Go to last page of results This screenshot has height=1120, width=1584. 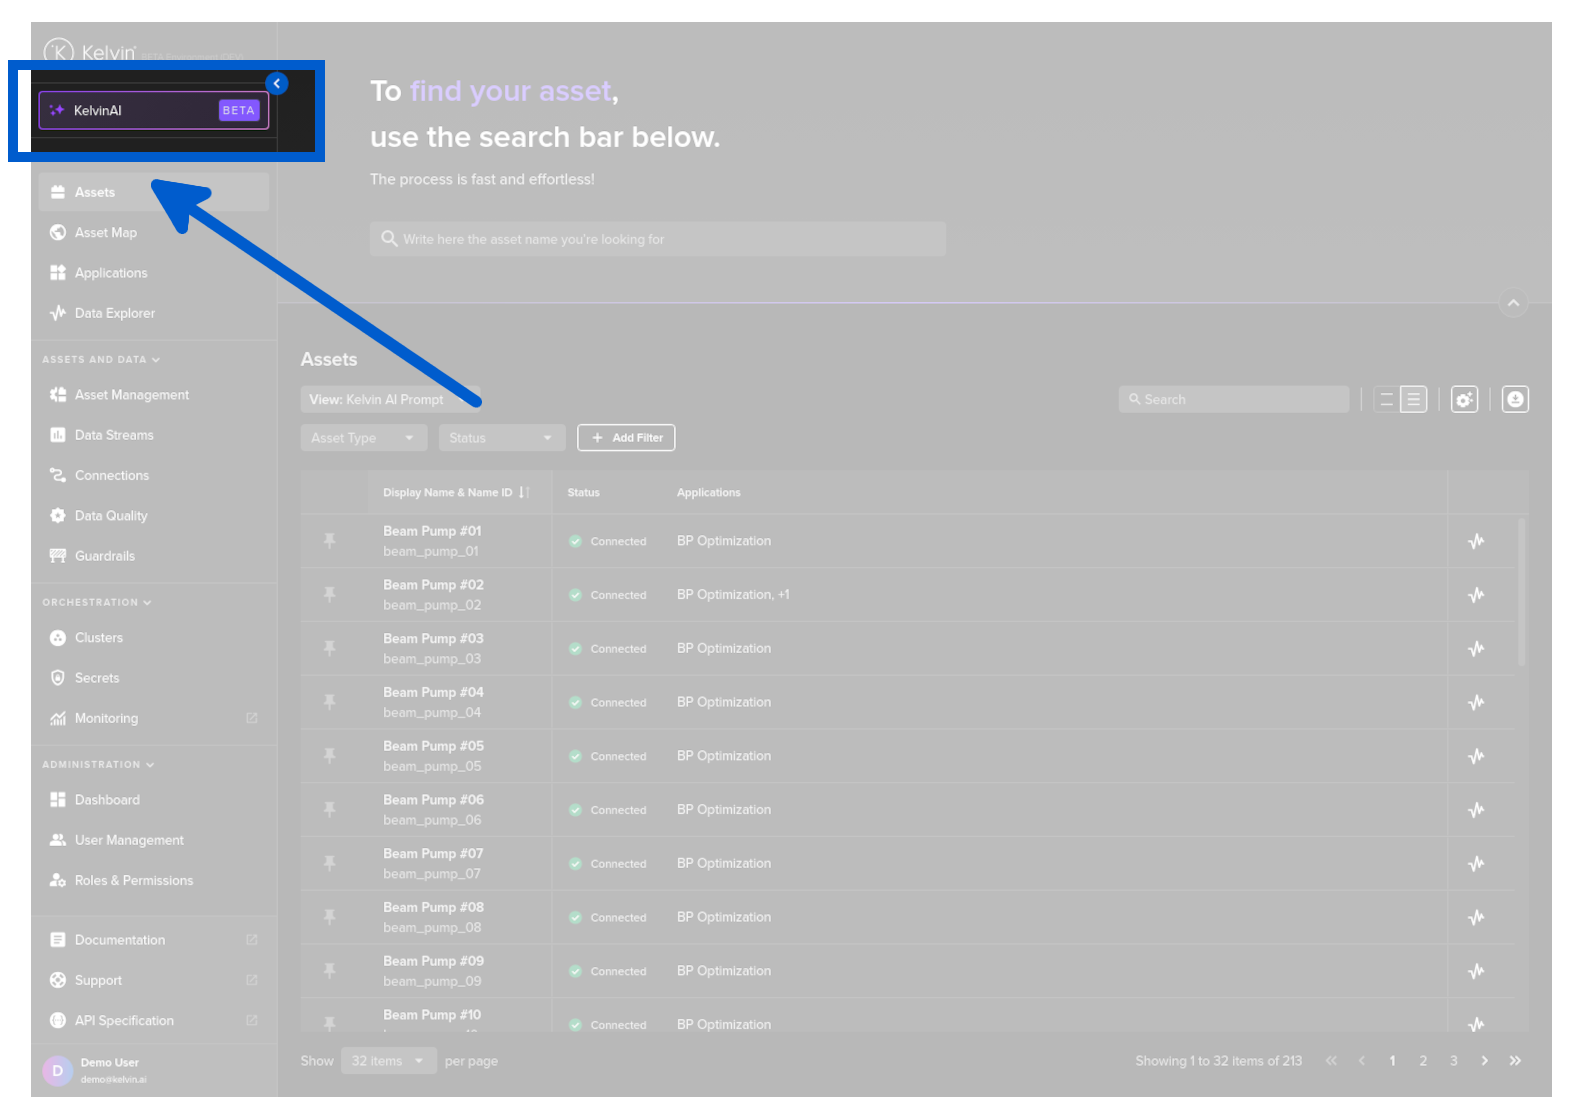click(1515, 1061)
